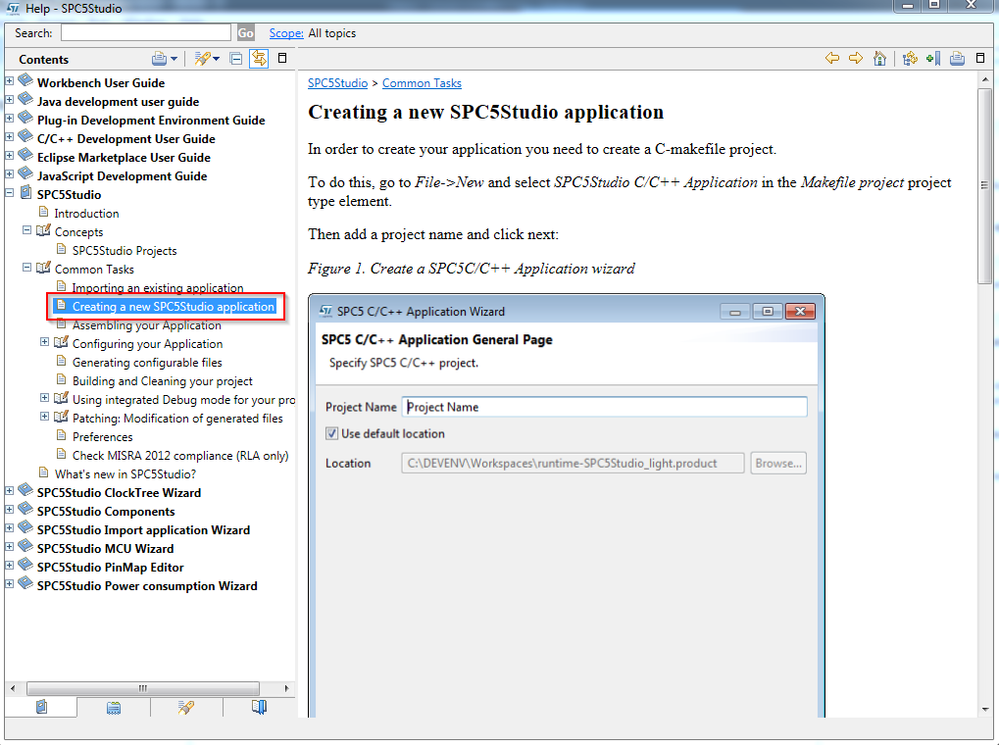This screenshot has width=999, height=745.
Task: Expand JavaScript Development Guide node
Action: tap(10, 173)
